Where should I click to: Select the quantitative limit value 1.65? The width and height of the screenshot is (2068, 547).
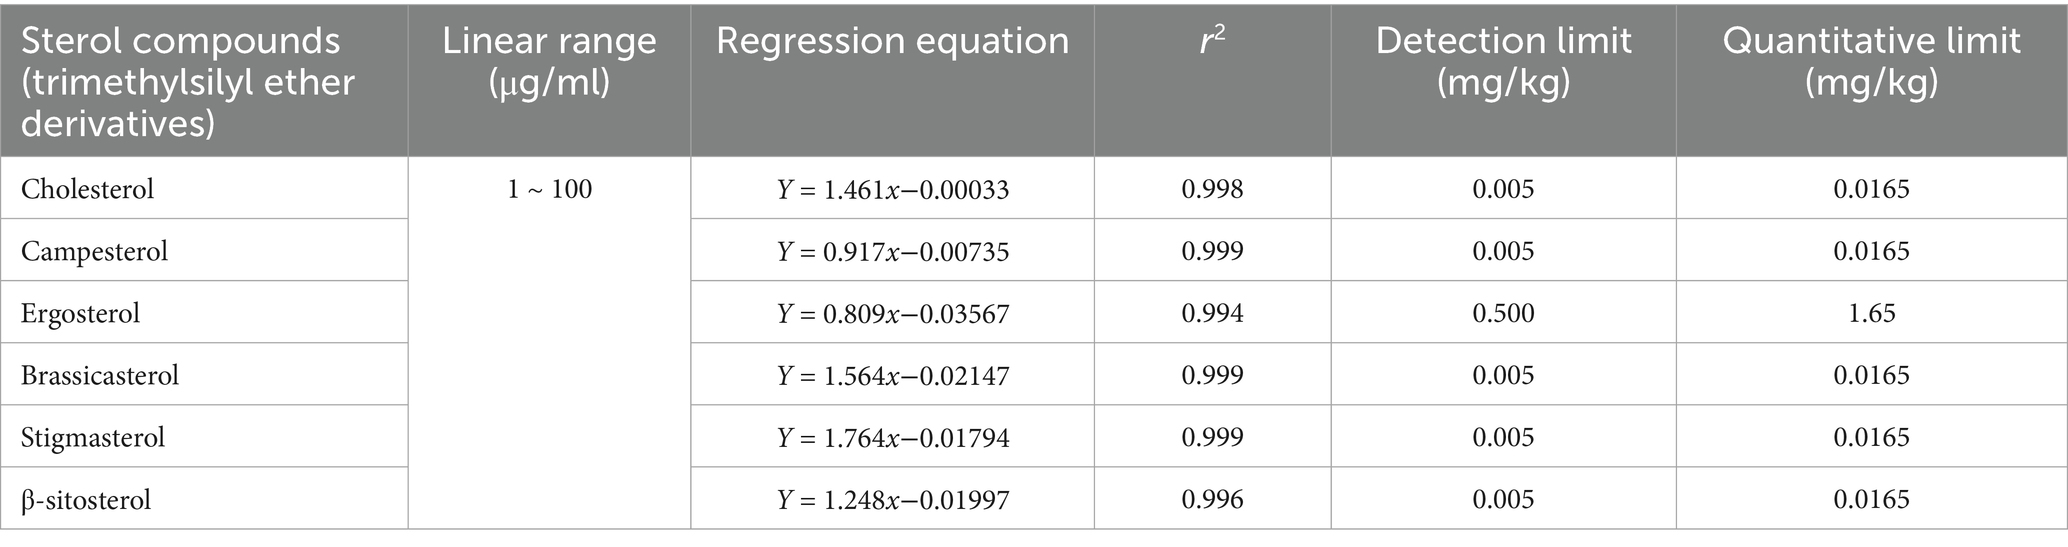tap(1871, 314)
